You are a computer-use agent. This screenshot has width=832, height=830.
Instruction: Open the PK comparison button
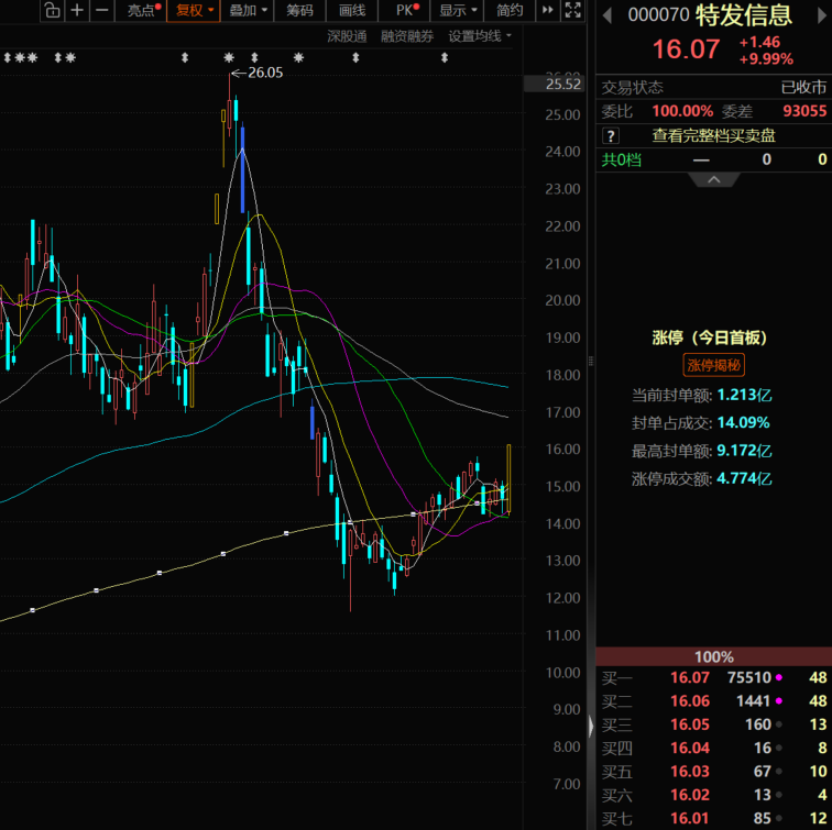tap(405, 10)
